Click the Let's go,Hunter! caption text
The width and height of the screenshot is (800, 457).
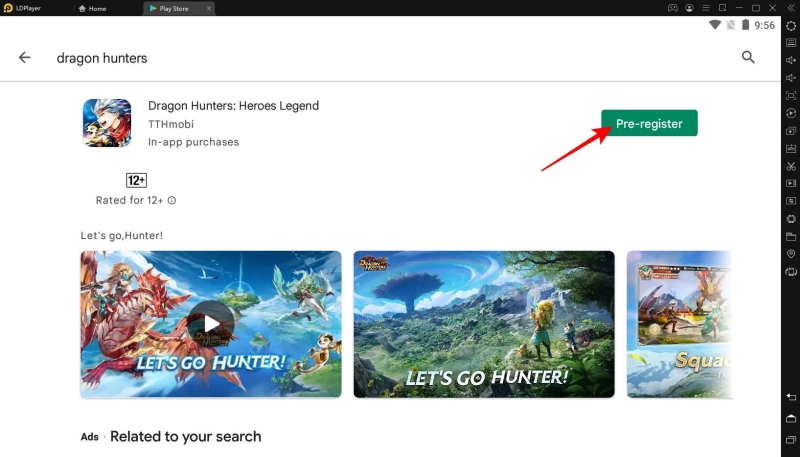pos(122,236)
